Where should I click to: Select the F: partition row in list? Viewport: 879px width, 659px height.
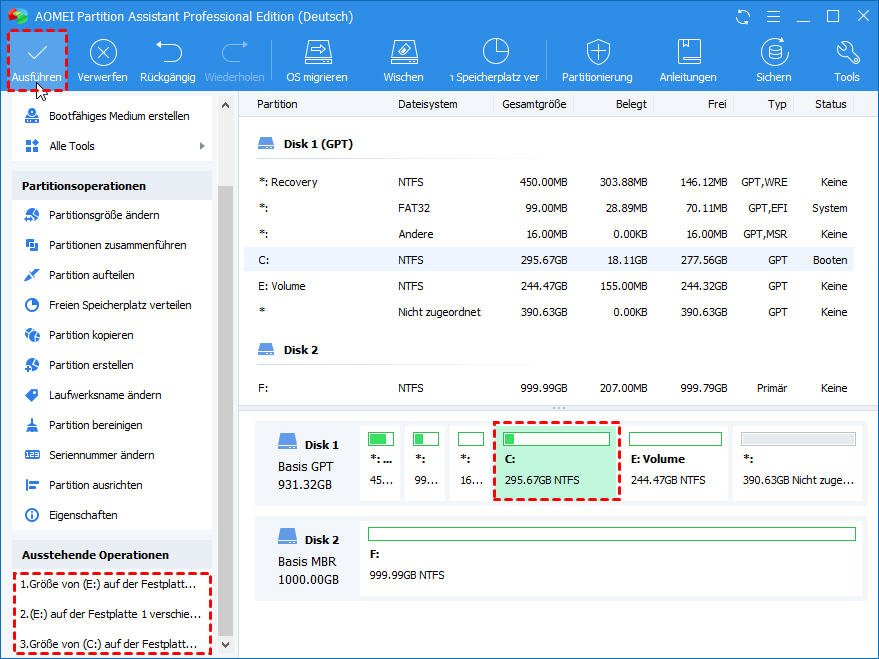(549, 388)
